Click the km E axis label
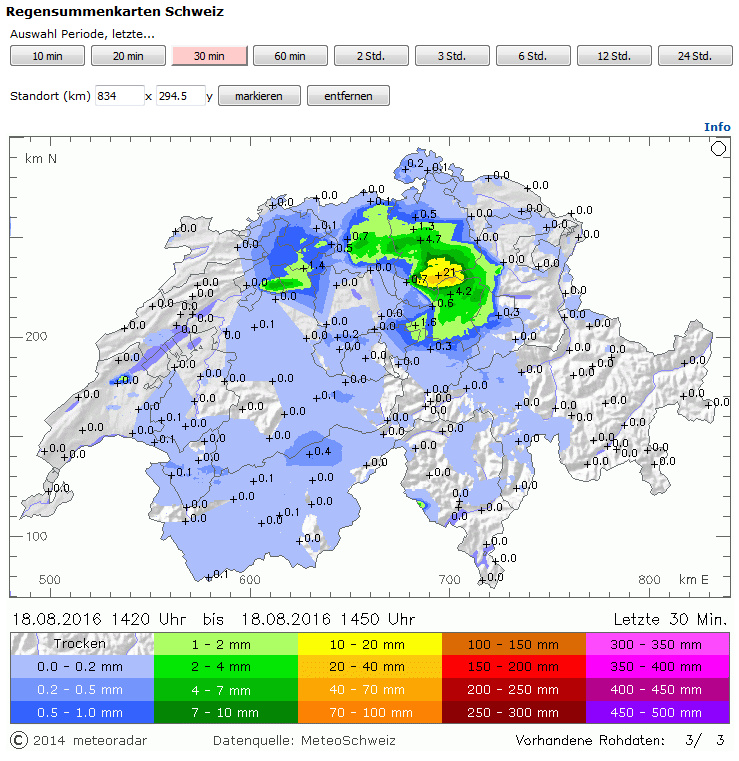 (693, 579)
